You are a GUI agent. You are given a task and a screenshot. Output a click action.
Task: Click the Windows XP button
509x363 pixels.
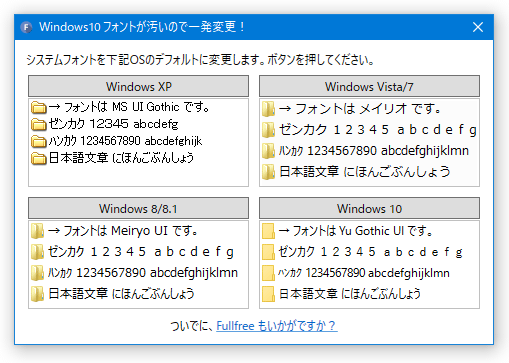click(x=138, y=86)
